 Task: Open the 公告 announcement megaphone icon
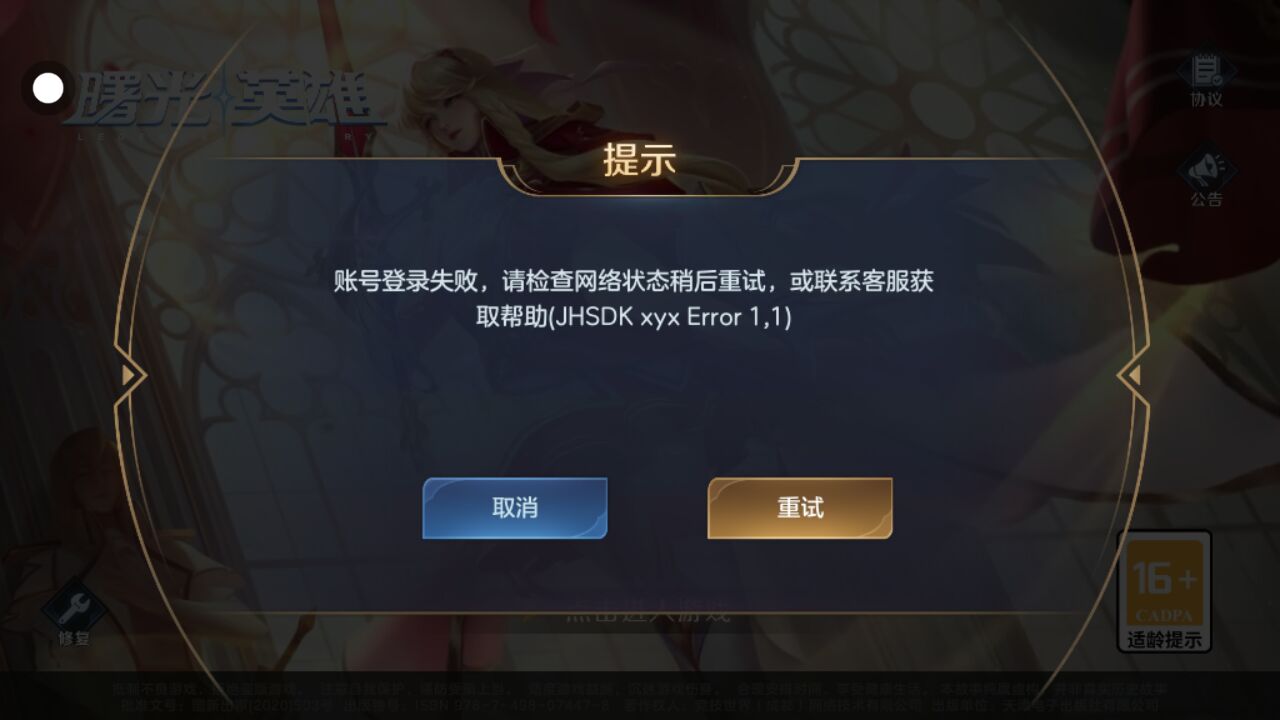pyautogui.click(x=1206, y=168)
